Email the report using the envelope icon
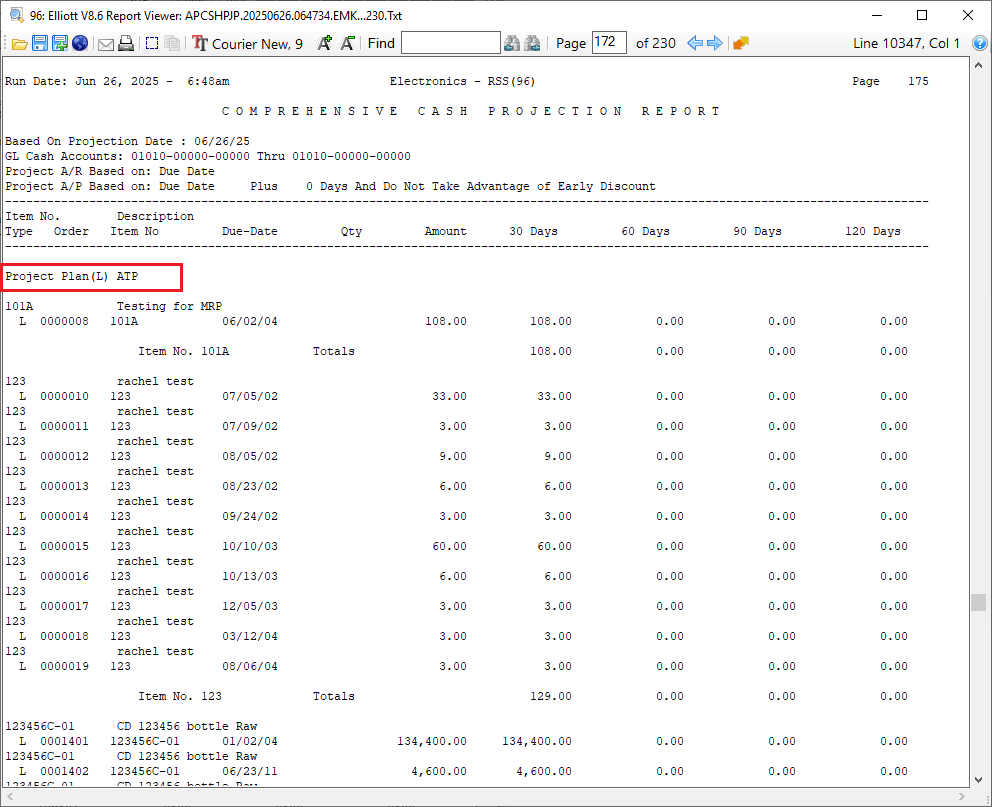Viewport: 992px width, 807px height. click(x=106, y=44)
